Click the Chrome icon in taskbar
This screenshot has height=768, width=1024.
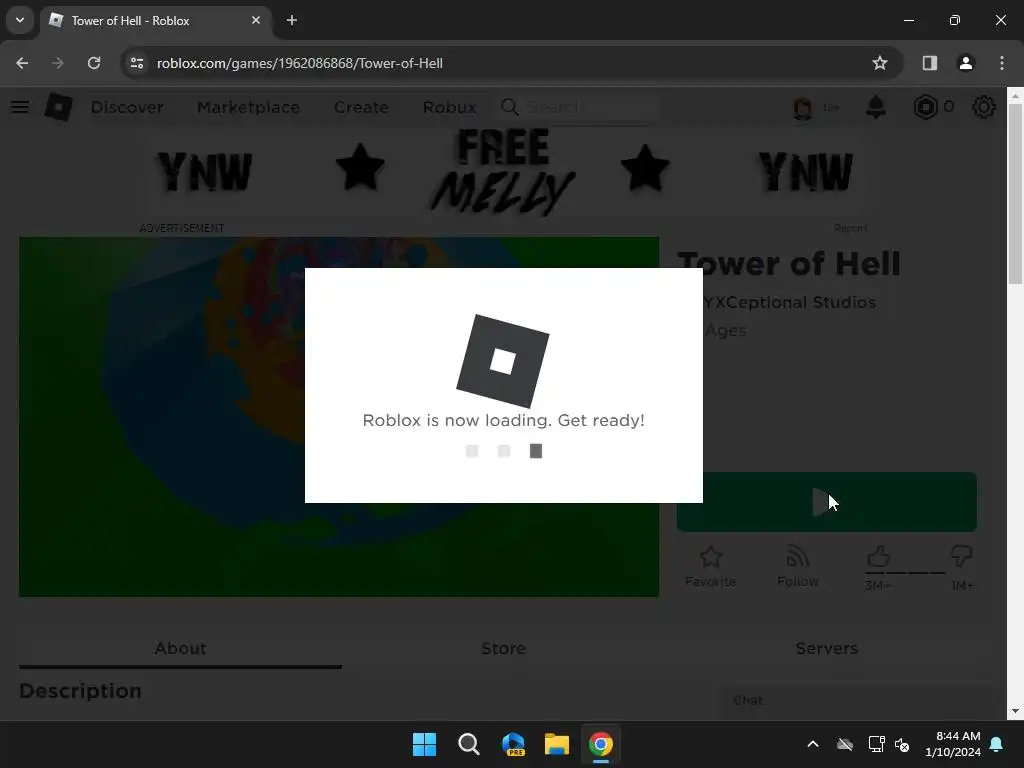601,744
